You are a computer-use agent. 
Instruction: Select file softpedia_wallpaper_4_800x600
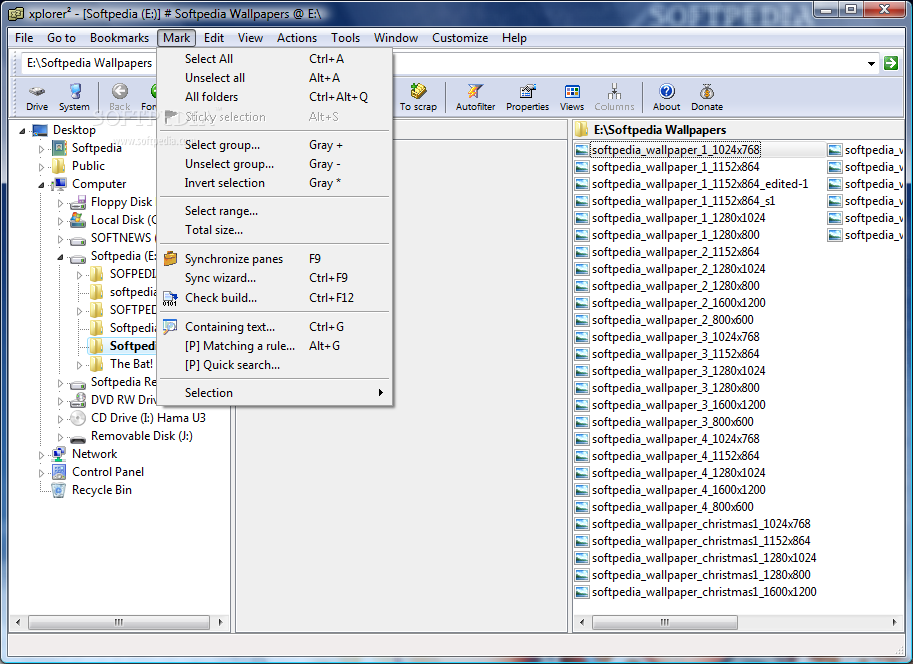click(673, 507)
